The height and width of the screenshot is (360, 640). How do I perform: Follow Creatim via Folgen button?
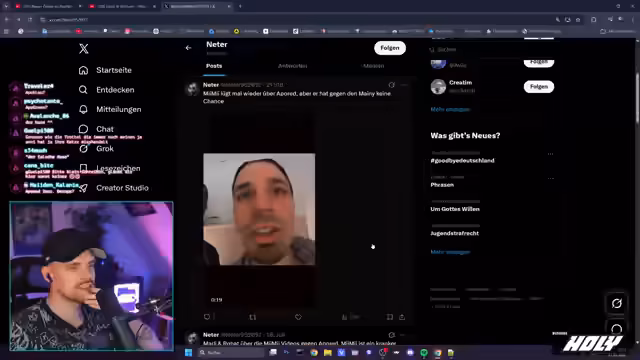click(x=539, y=87)
